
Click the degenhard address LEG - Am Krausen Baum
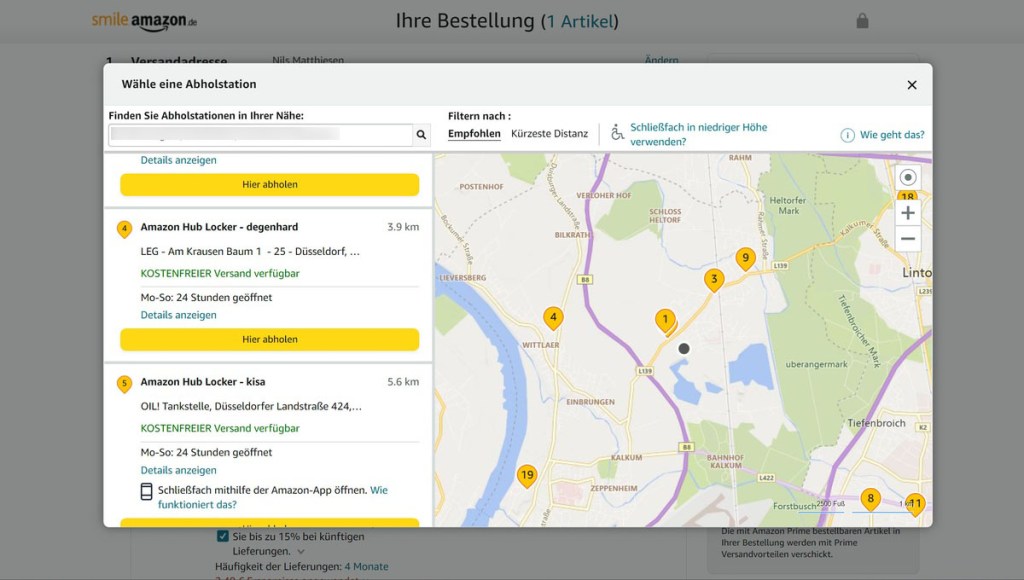pyautogui.click(x=249, y=251)
